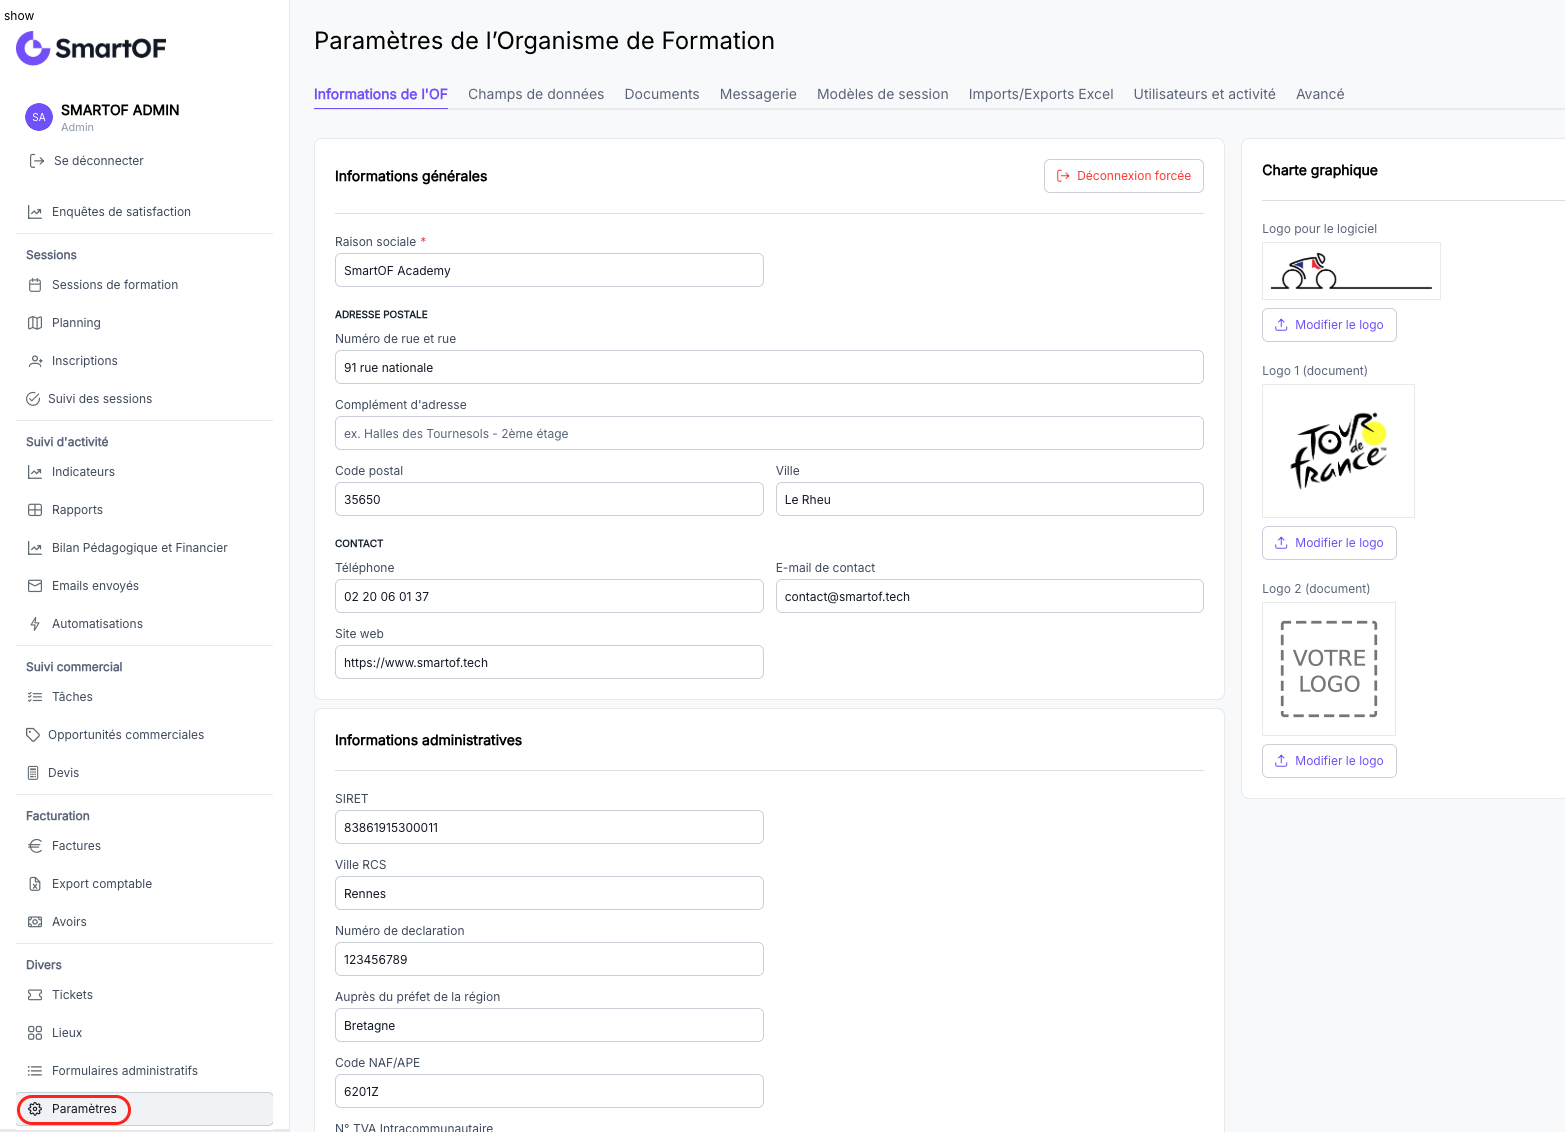Image resolution: width=1565 pixels, height=1132 pixels.
Task: Click the Numéro de rue et rue field
Action: (x=769, y=367)
